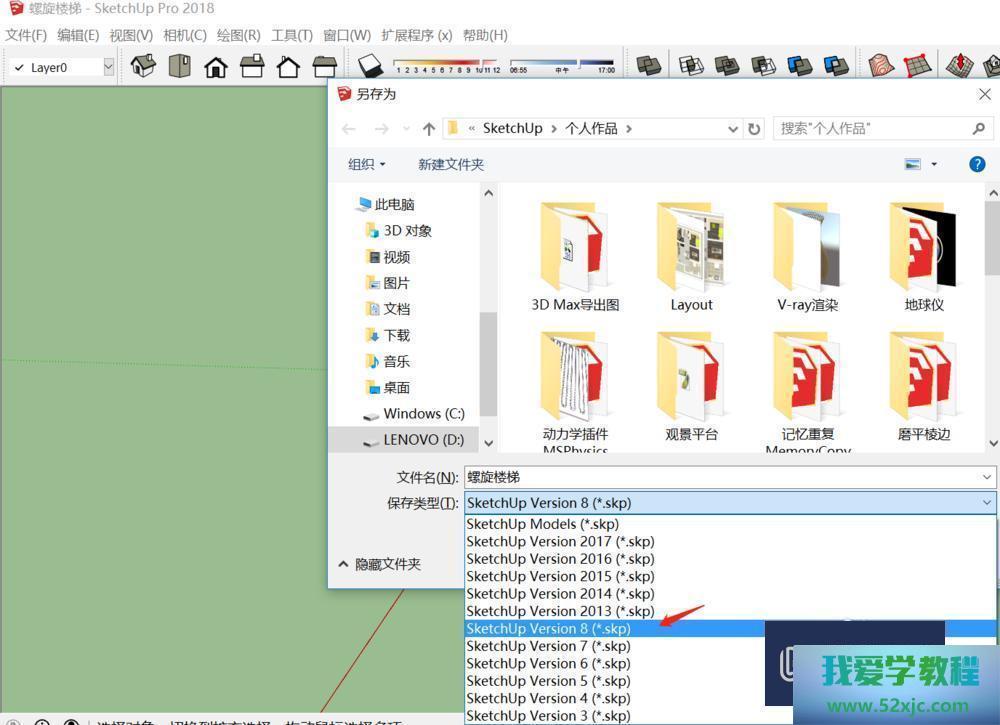Click the sandbox From Contours icon
The width and height of the screenshot is (1000, 725).
[x=881, y=67]
